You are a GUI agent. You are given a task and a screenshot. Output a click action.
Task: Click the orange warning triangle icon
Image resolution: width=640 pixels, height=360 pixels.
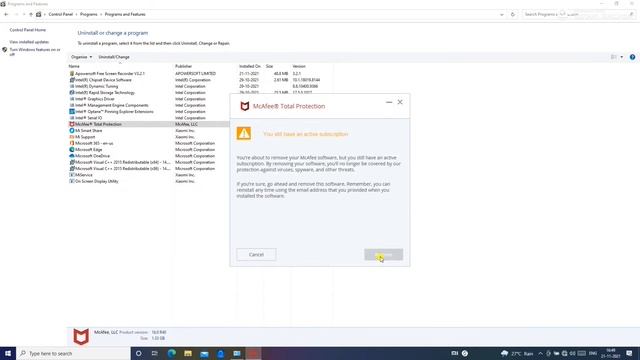coord(244,133)
